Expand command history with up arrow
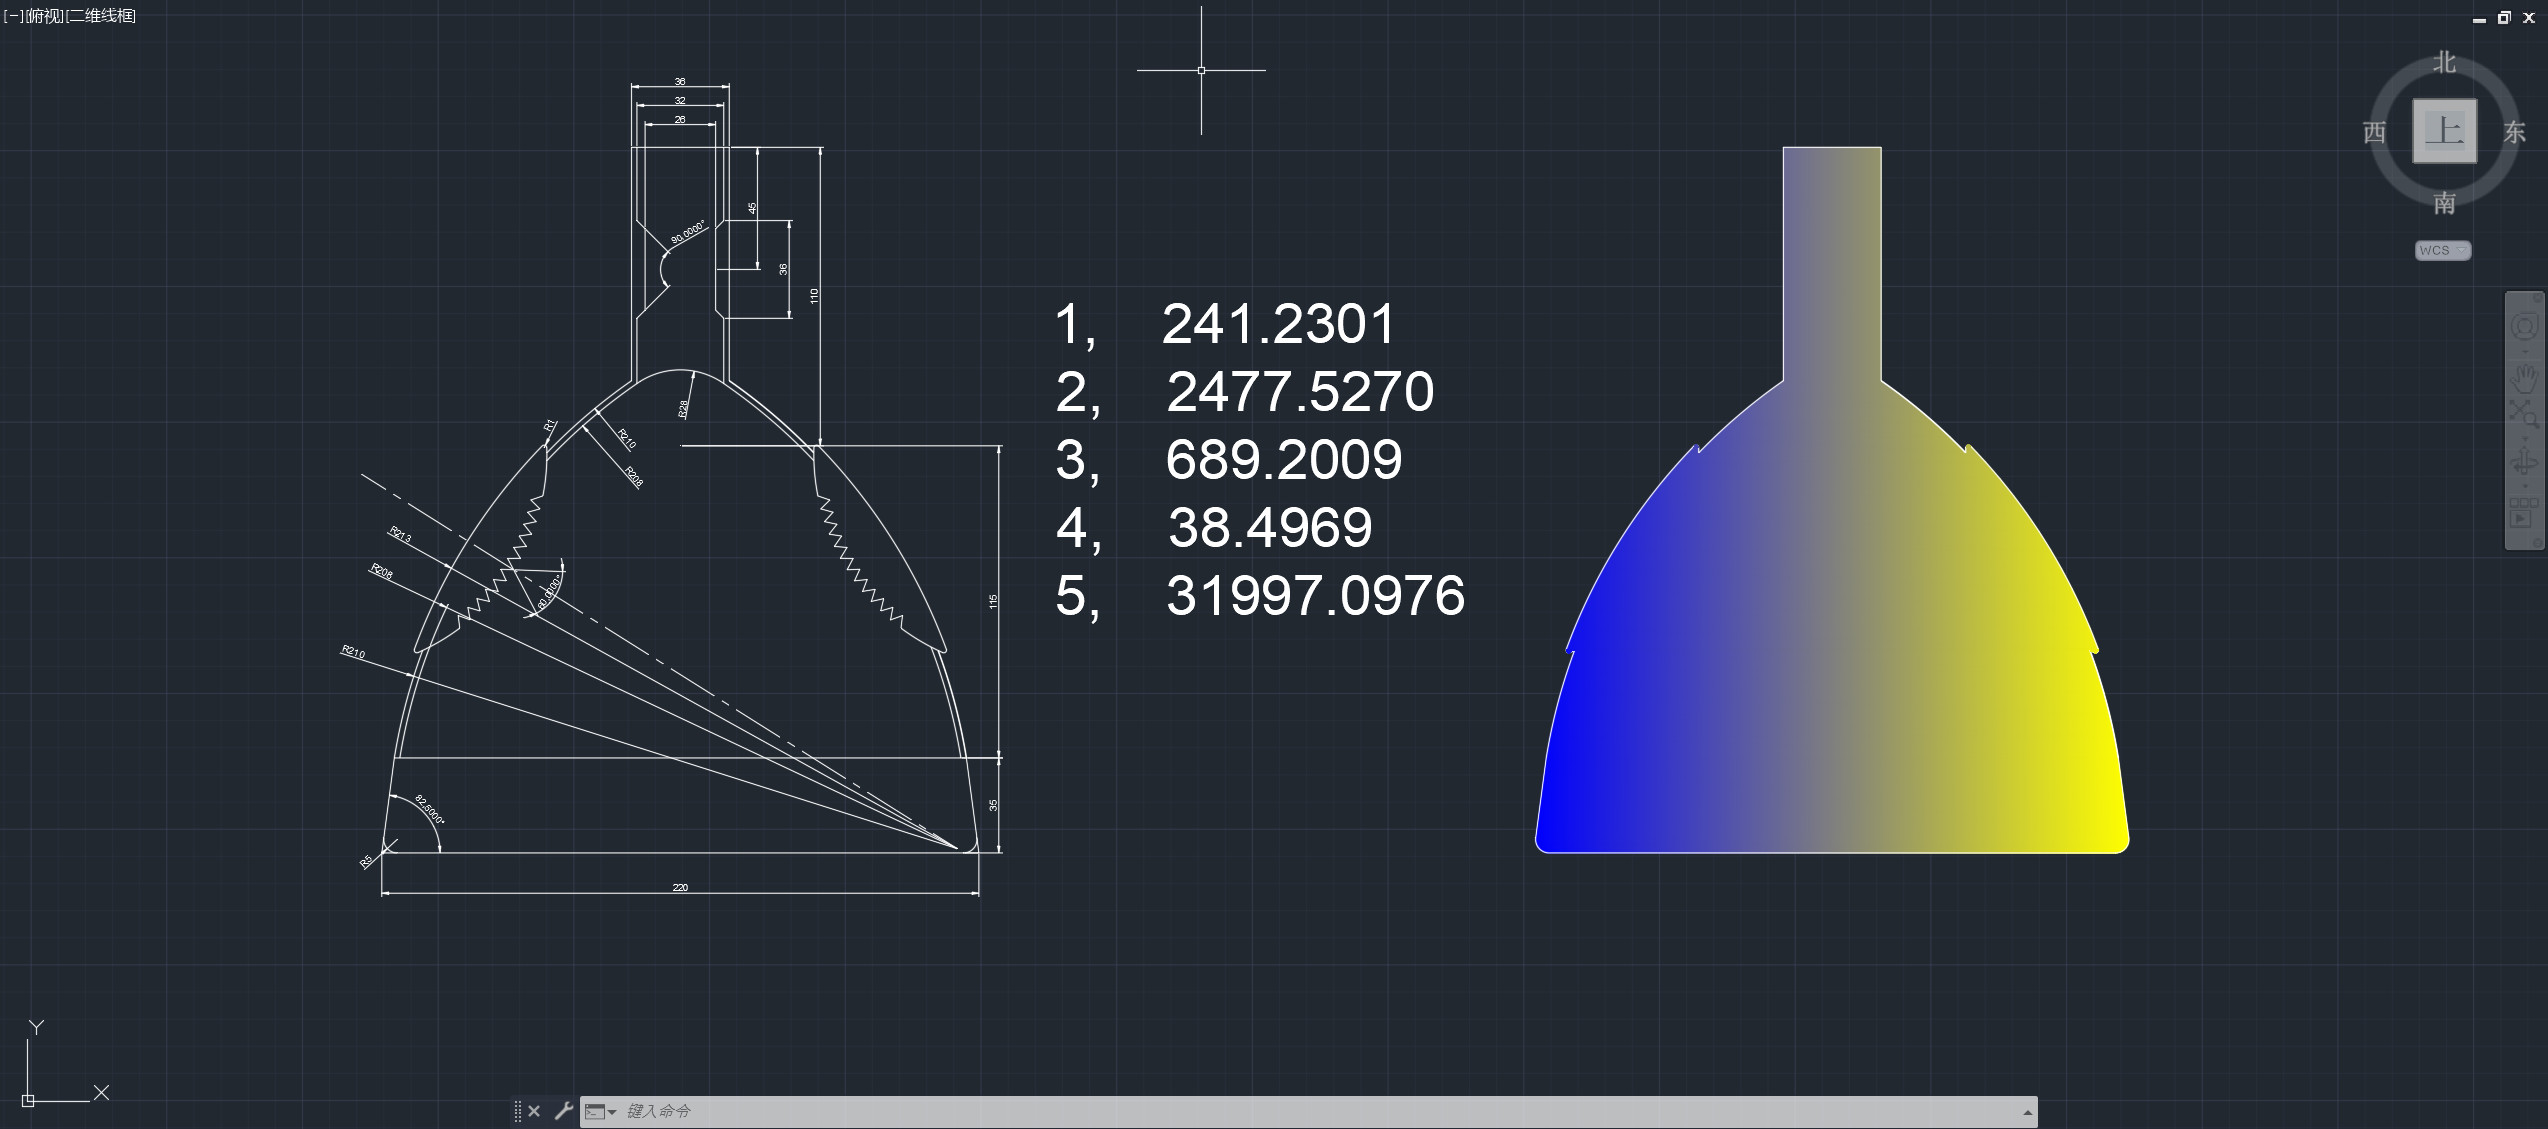This screenshot has height=1129, width=2548. coord(2027,1112)
